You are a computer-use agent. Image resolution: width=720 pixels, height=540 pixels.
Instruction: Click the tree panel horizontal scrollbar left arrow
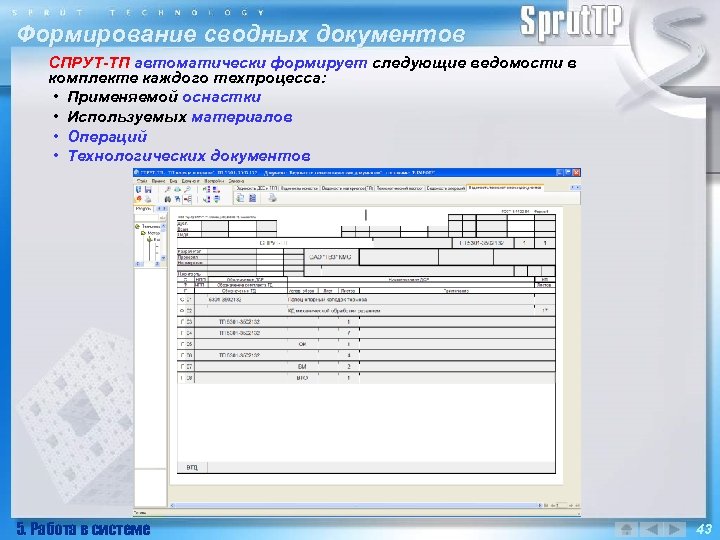[137, 264]
